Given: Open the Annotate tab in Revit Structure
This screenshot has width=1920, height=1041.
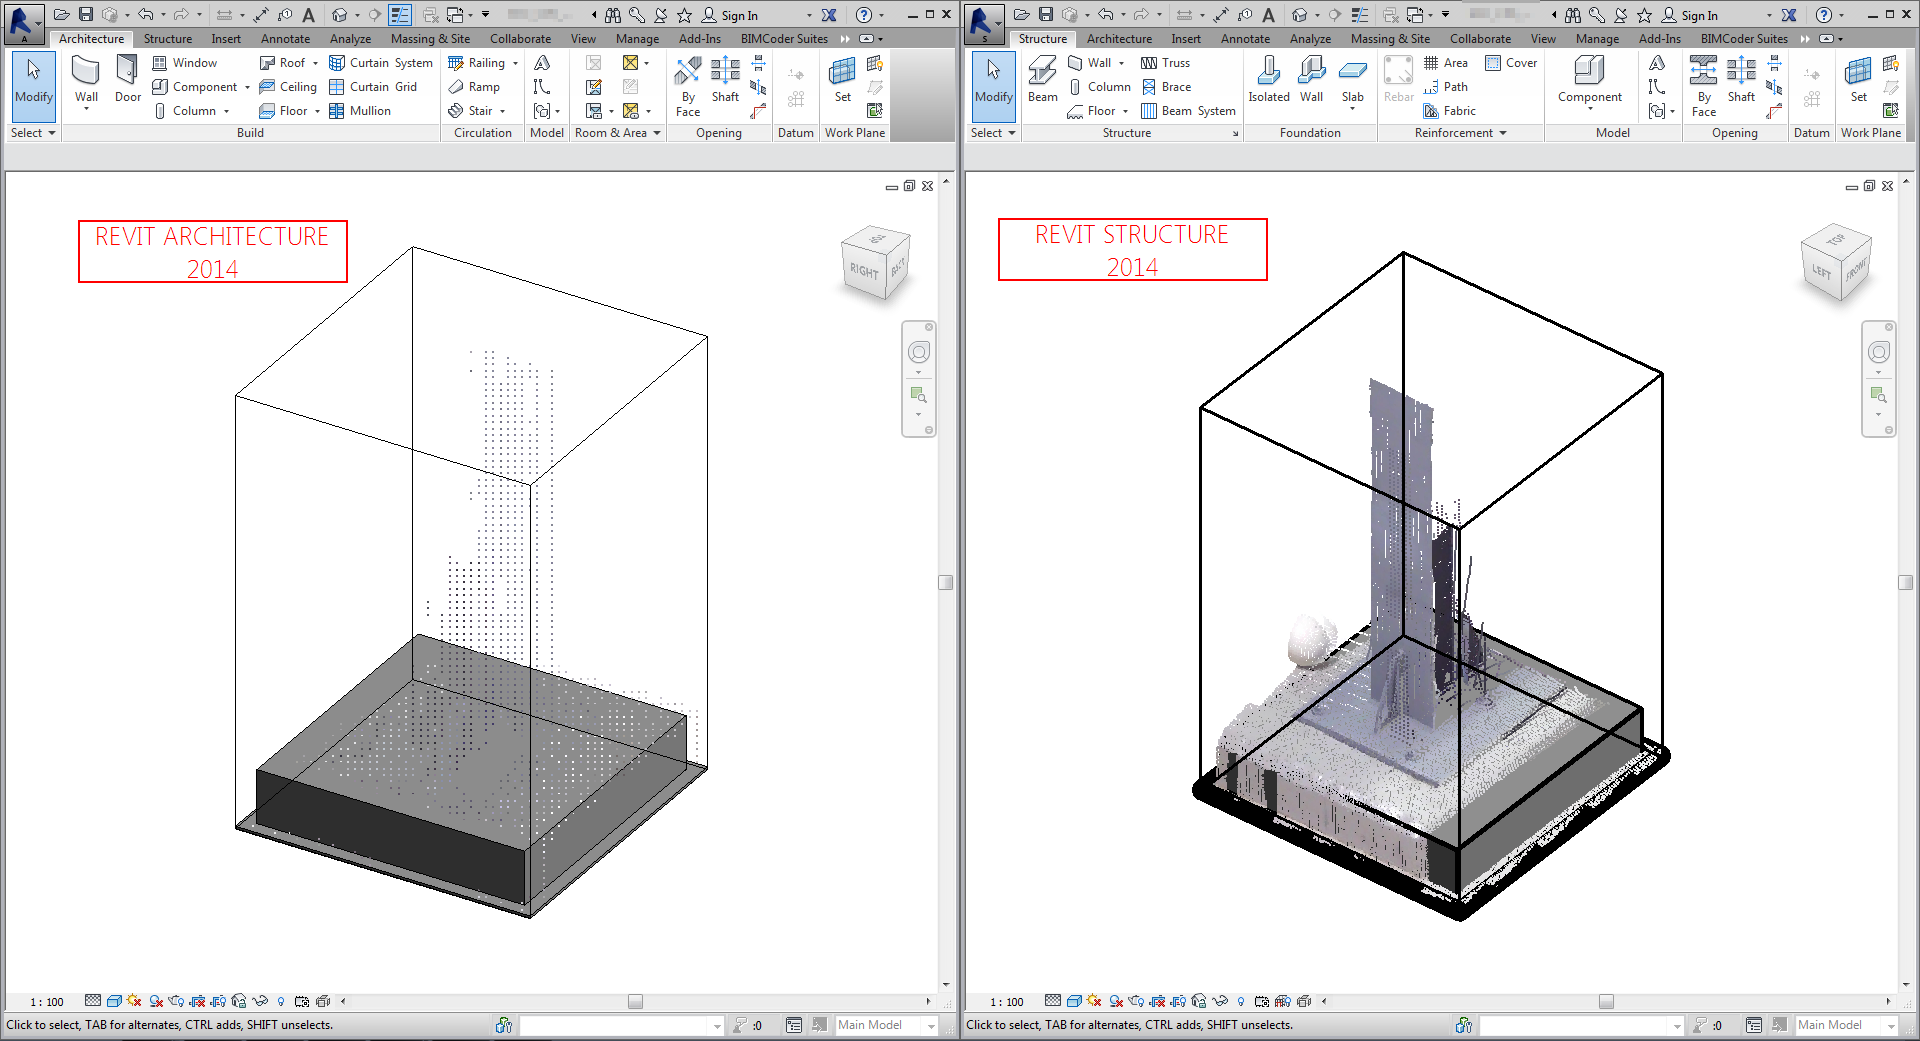Looking at the screenshot, I should click(1245, 38).
